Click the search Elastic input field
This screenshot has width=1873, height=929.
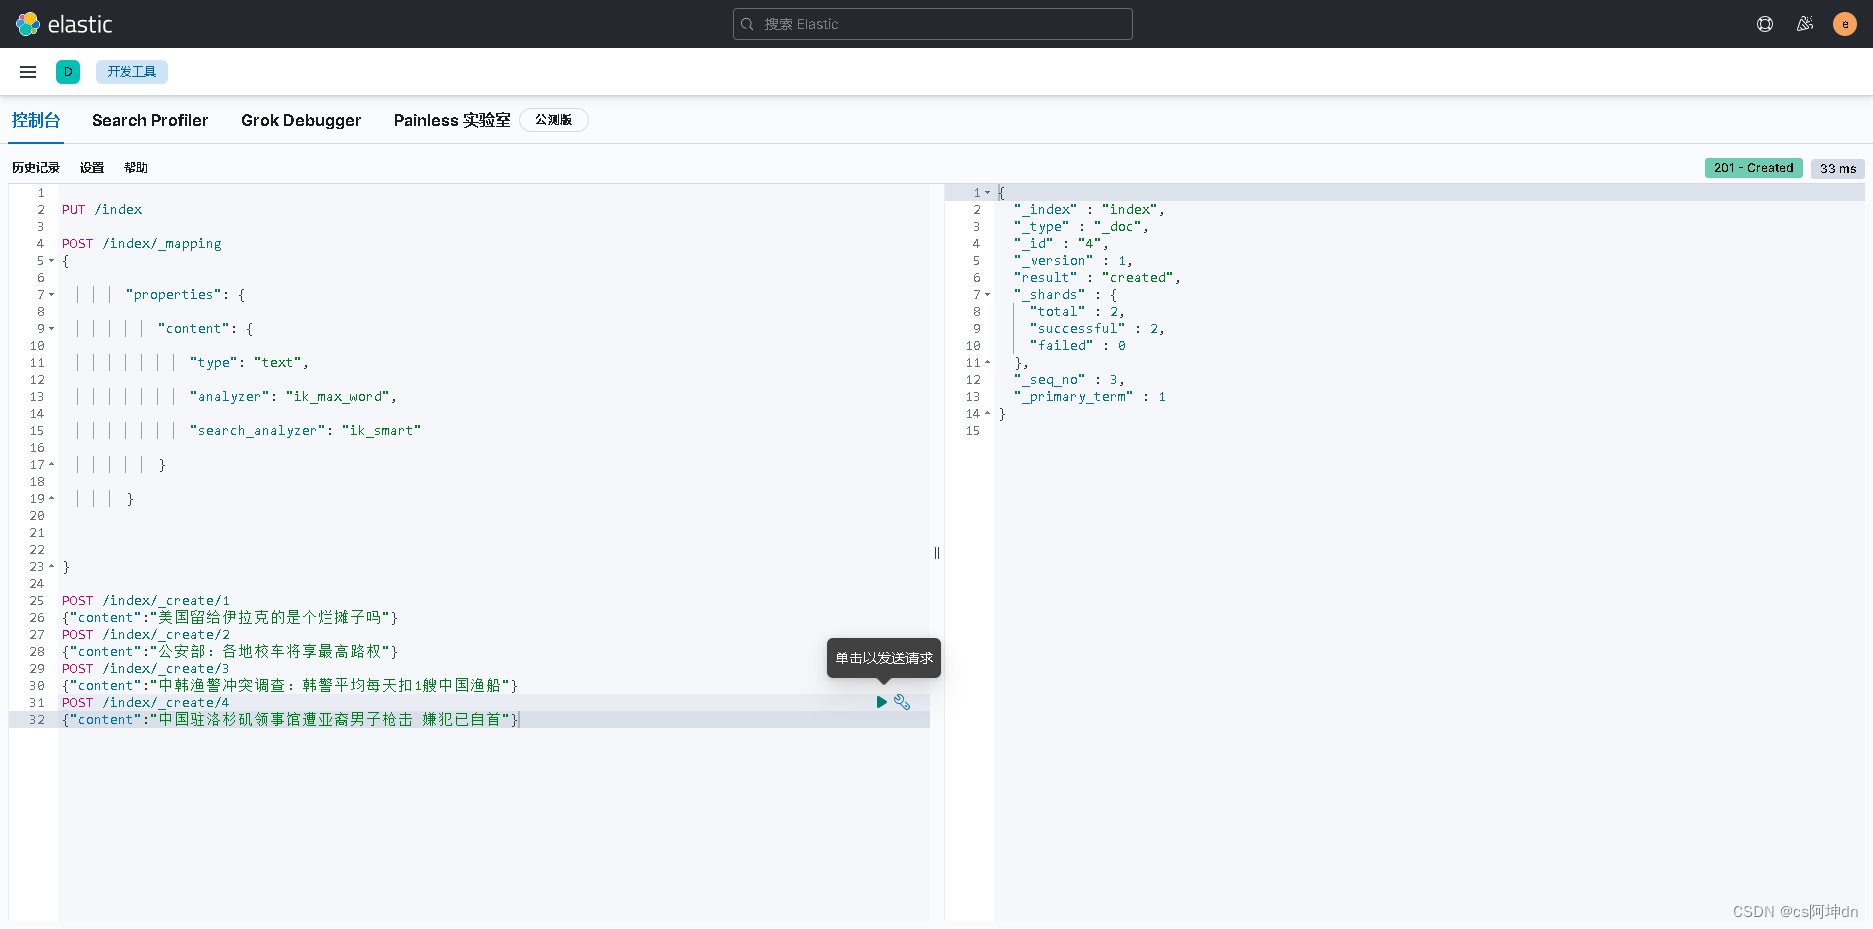click(933, 24)
